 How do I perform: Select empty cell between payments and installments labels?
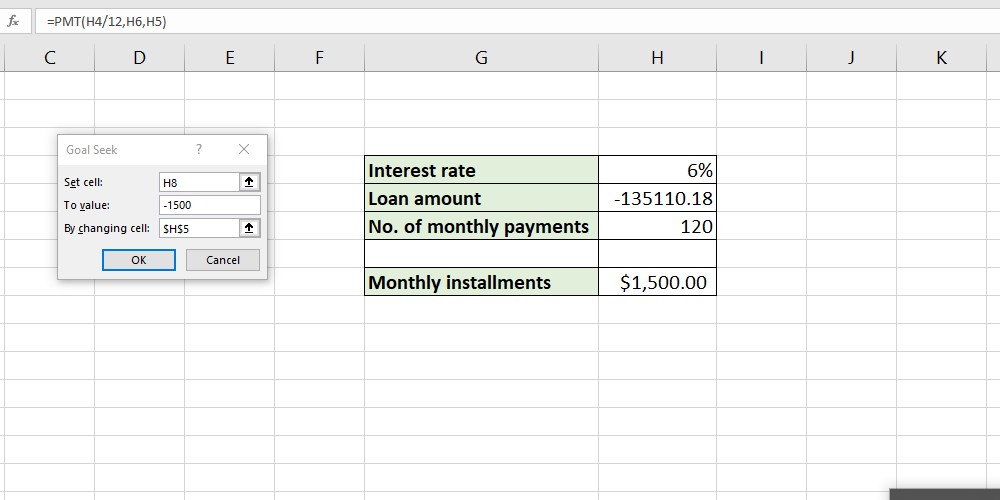pos(482,254)
